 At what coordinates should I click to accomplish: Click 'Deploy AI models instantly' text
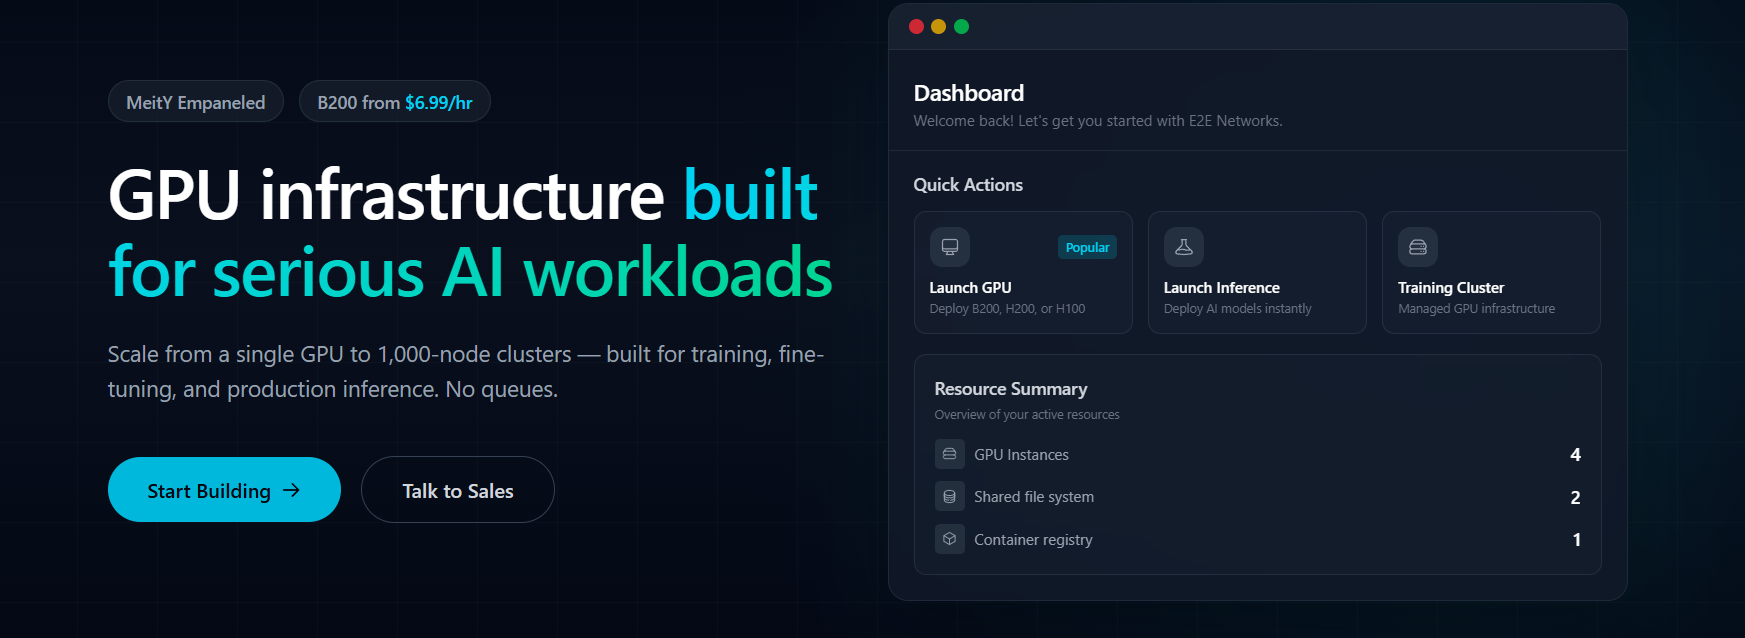(x=1237, y=309)
